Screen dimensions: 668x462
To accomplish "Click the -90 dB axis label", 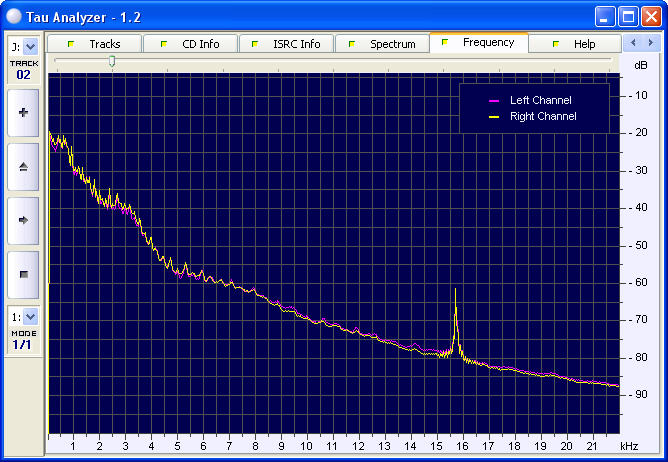I will pos(638,394).
